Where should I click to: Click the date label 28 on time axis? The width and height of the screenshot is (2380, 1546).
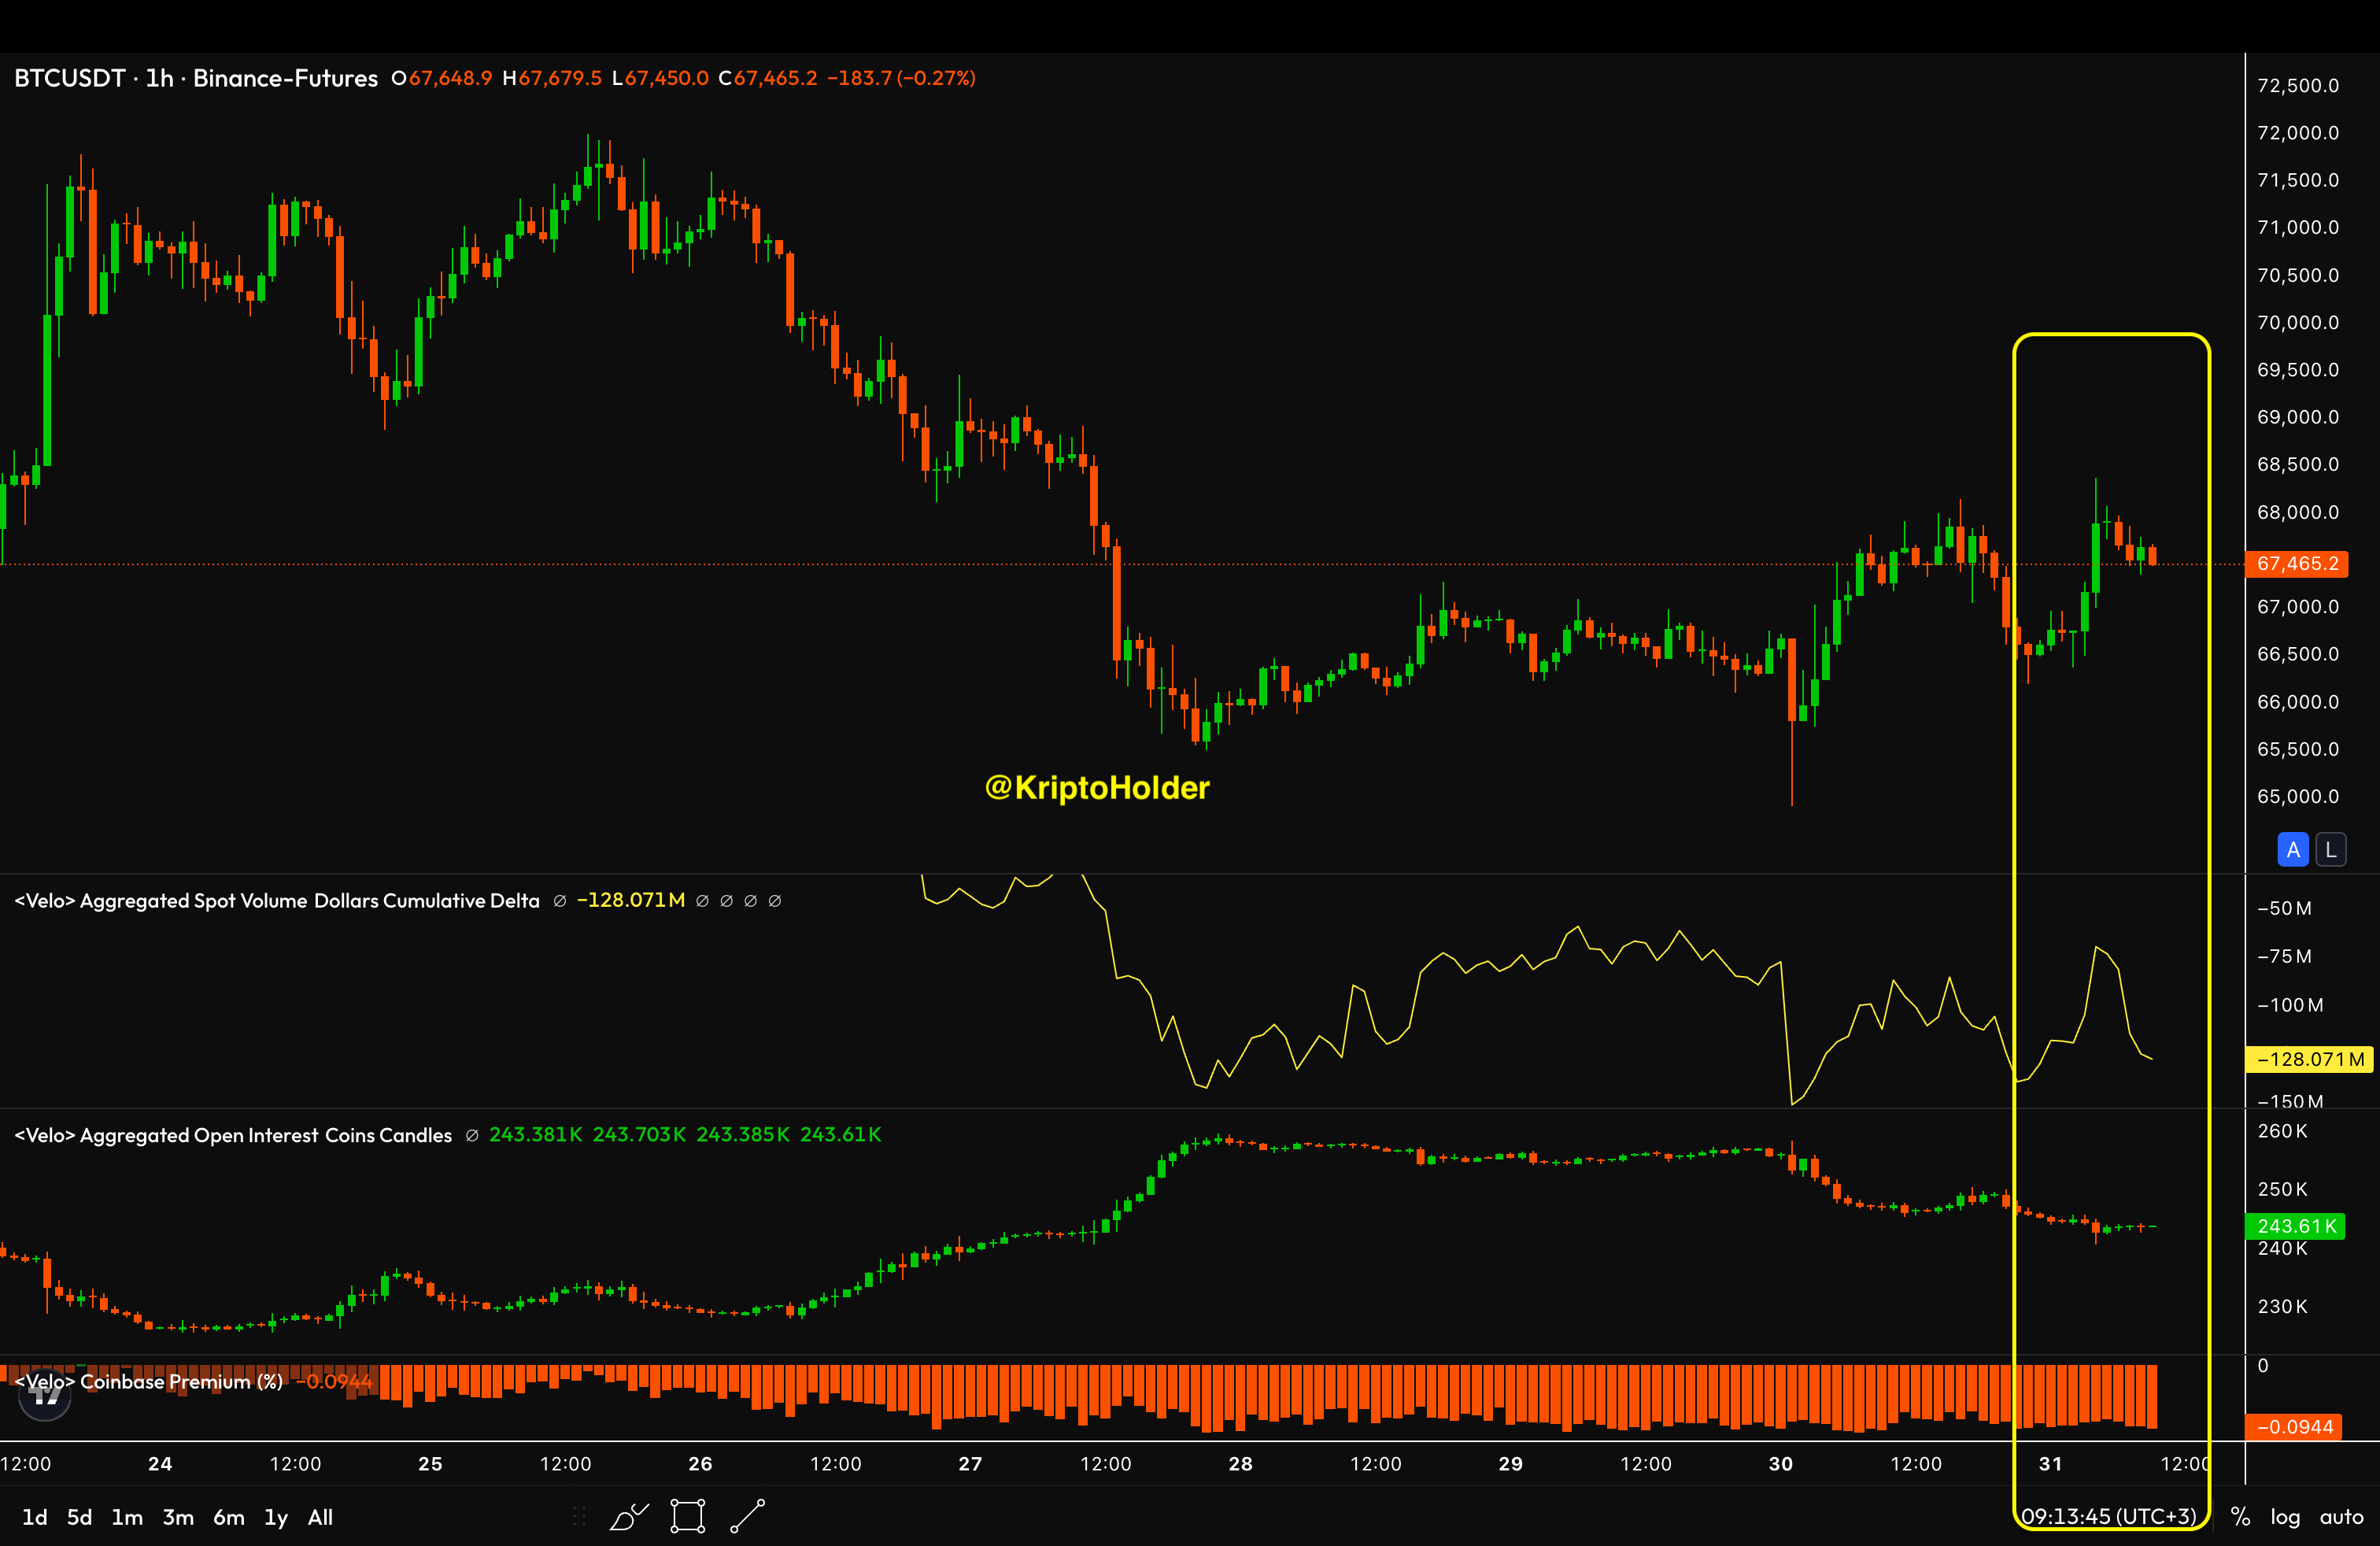tap(1240, 1463)
